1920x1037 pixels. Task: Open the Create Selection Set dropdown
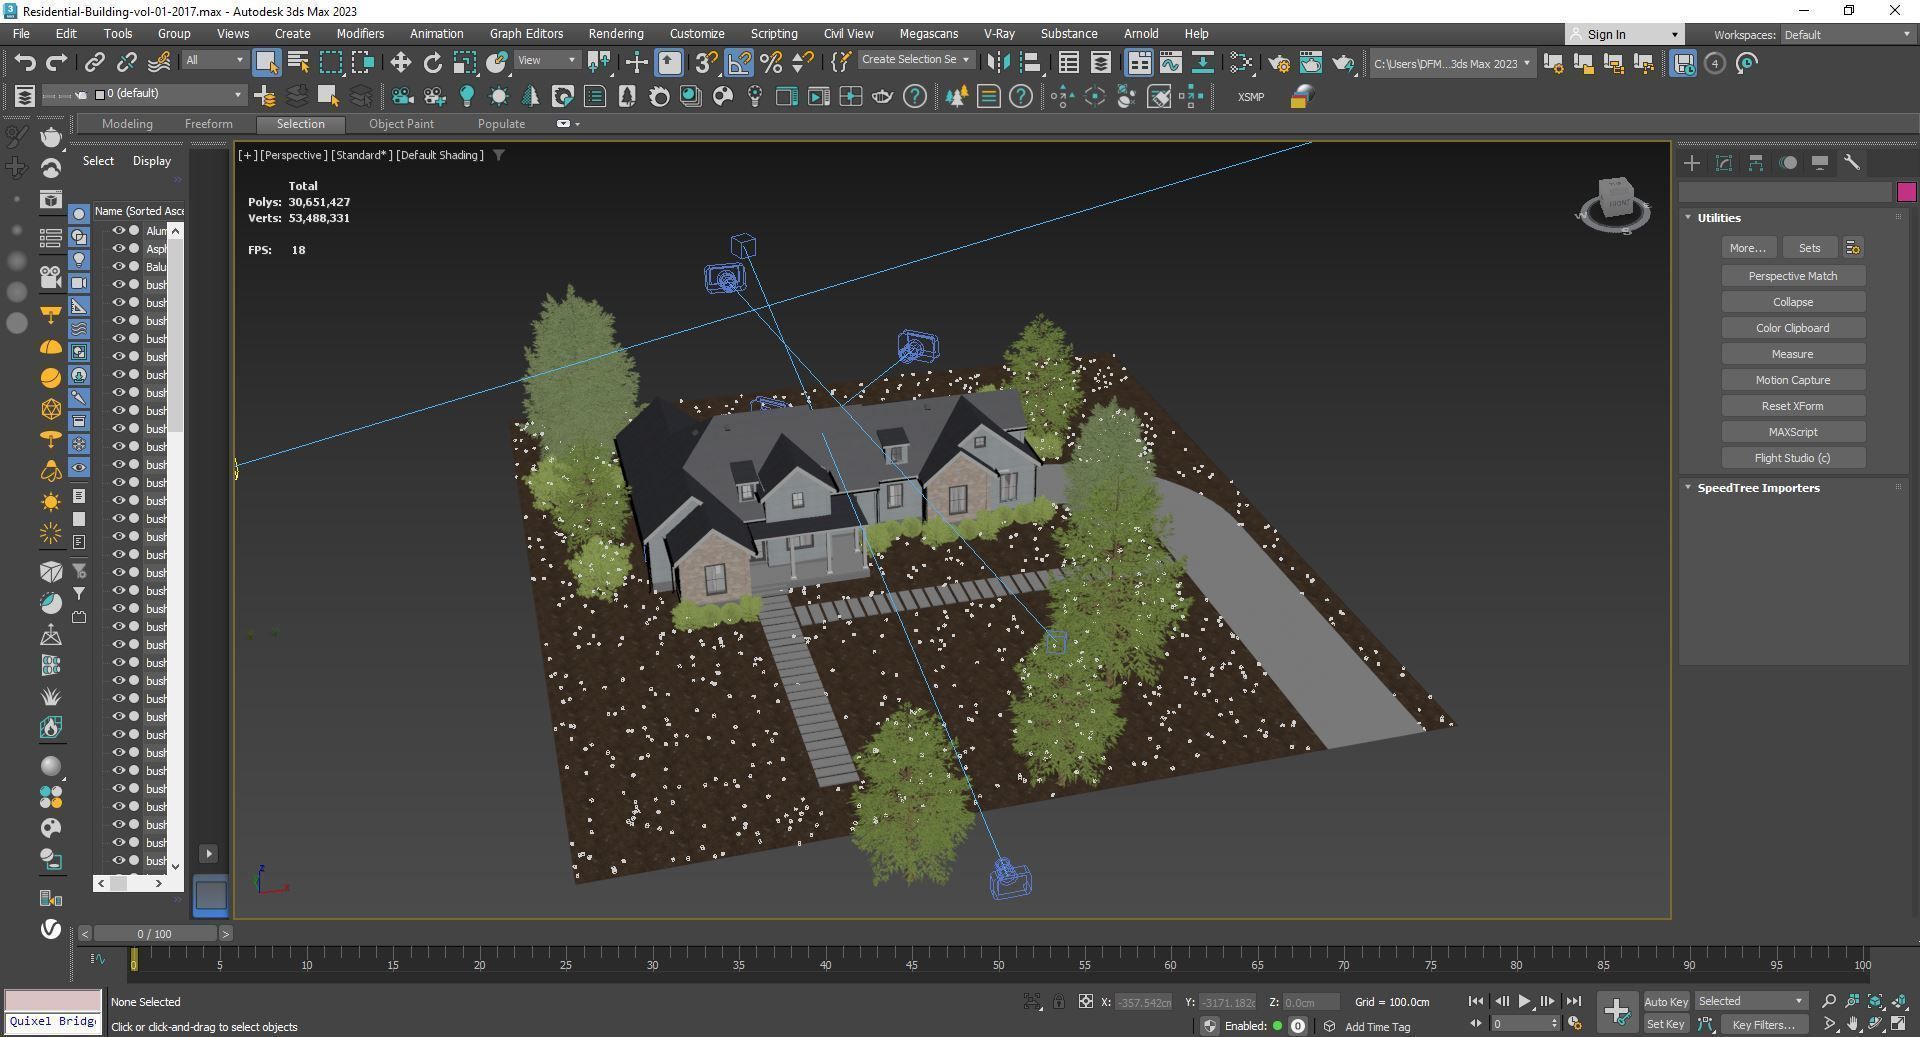pos(916,60)
